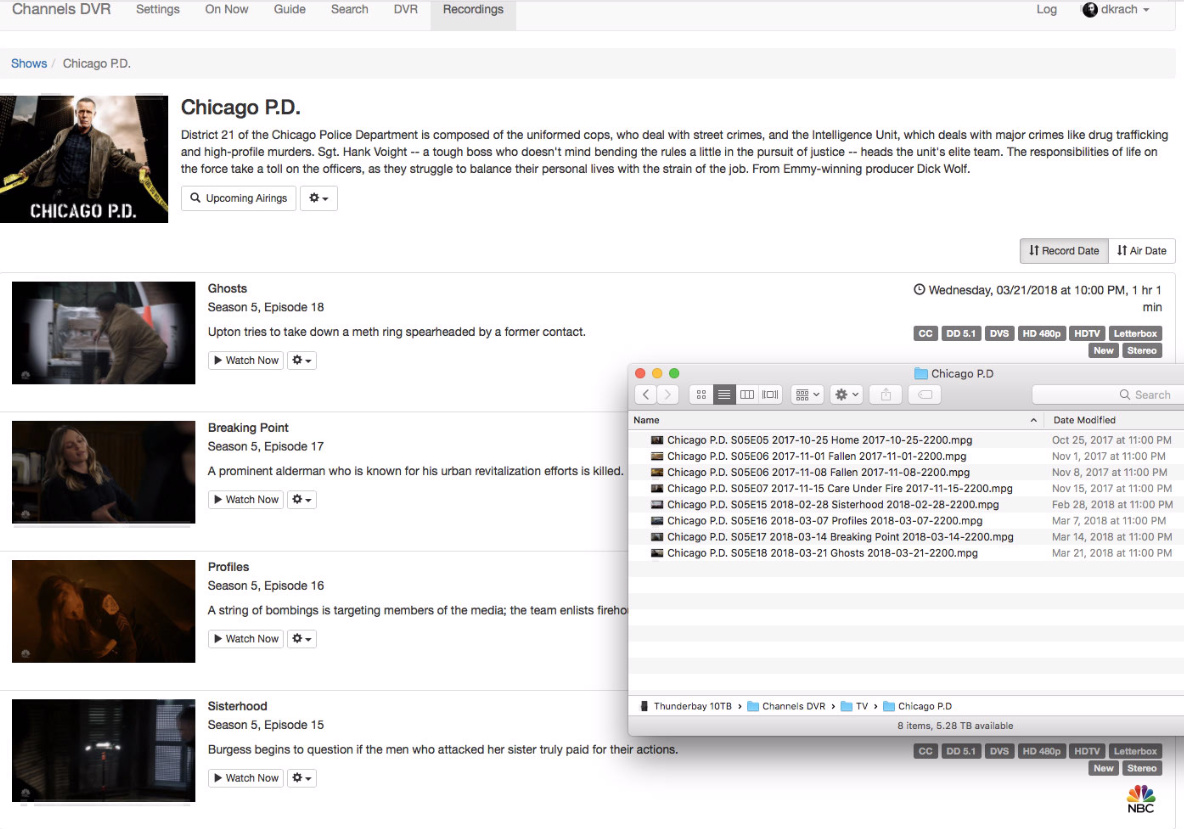The width and height of the screenshot is (1184, 829).
Task: Click the Upcoming Airings button
Action: 238,198
